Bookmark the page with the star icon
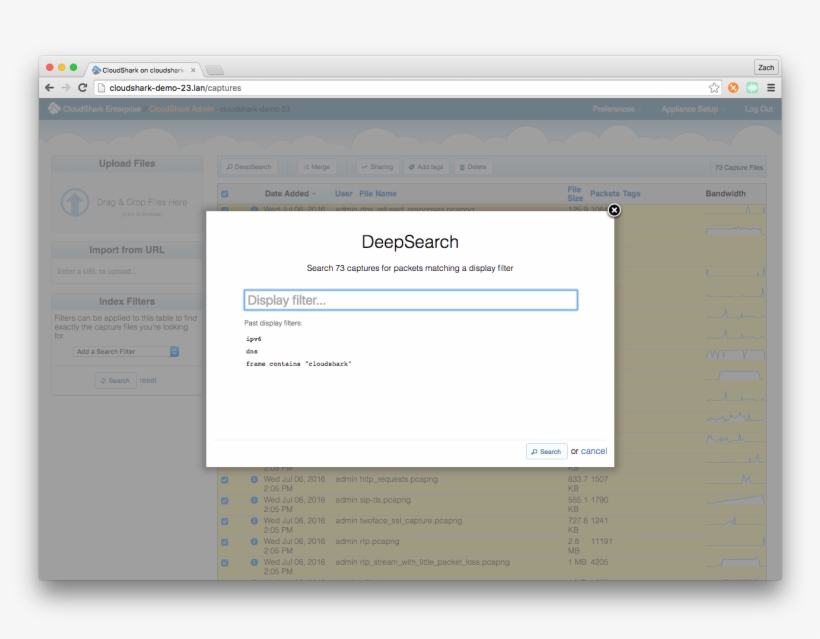Screen dimensions: 820x639 tap(714, 88)
